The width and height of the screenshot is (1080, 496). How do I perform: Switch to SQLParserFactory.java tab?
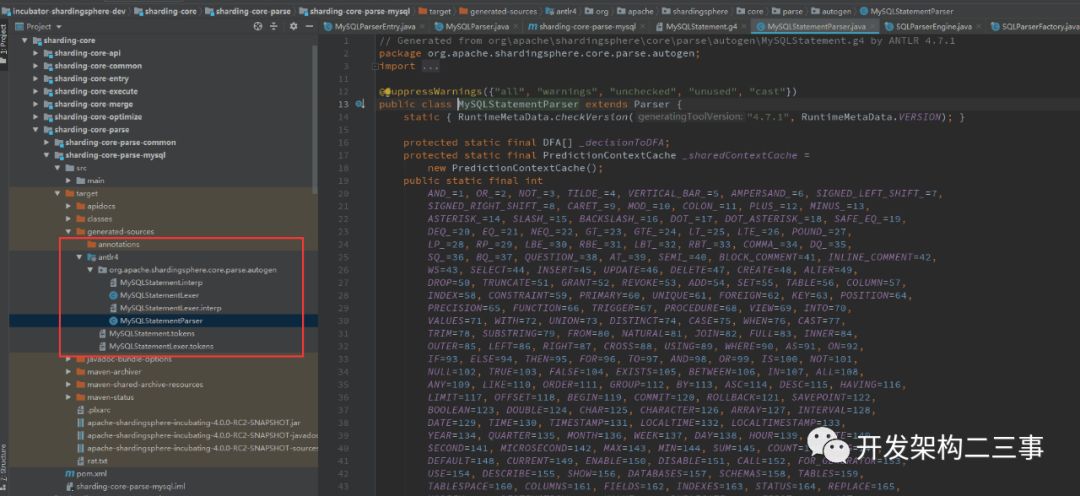[x=1035, y=26]
